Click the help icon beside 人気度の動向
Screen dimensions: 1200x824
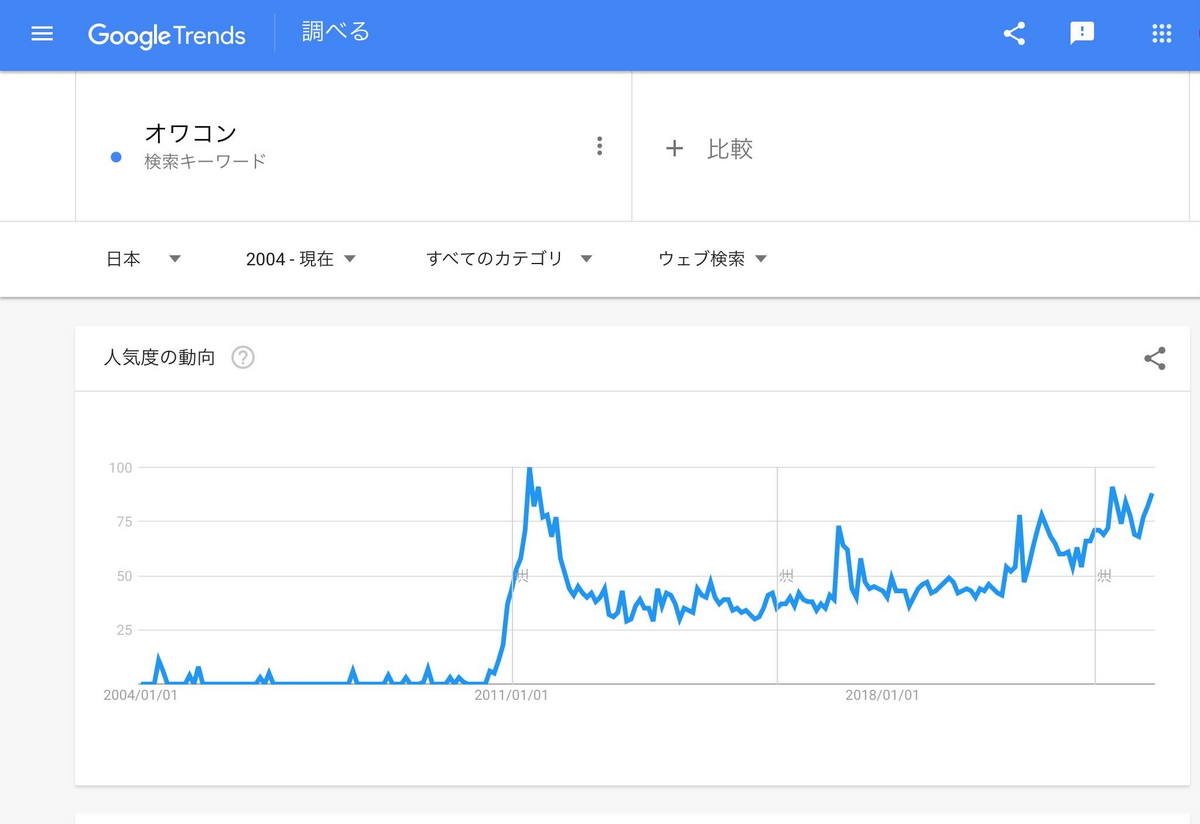[x=243, y=357]
